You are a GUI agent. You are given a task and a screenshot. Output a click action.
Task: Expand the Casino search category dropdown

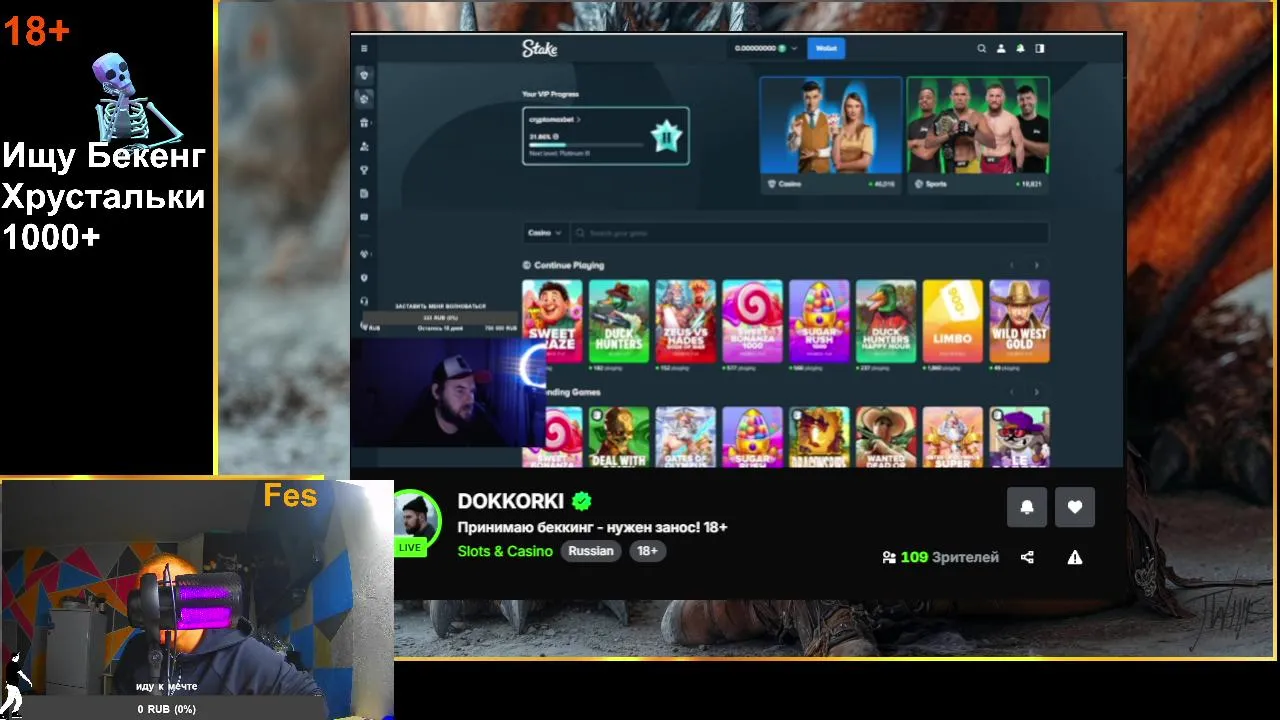click(545, 233)
